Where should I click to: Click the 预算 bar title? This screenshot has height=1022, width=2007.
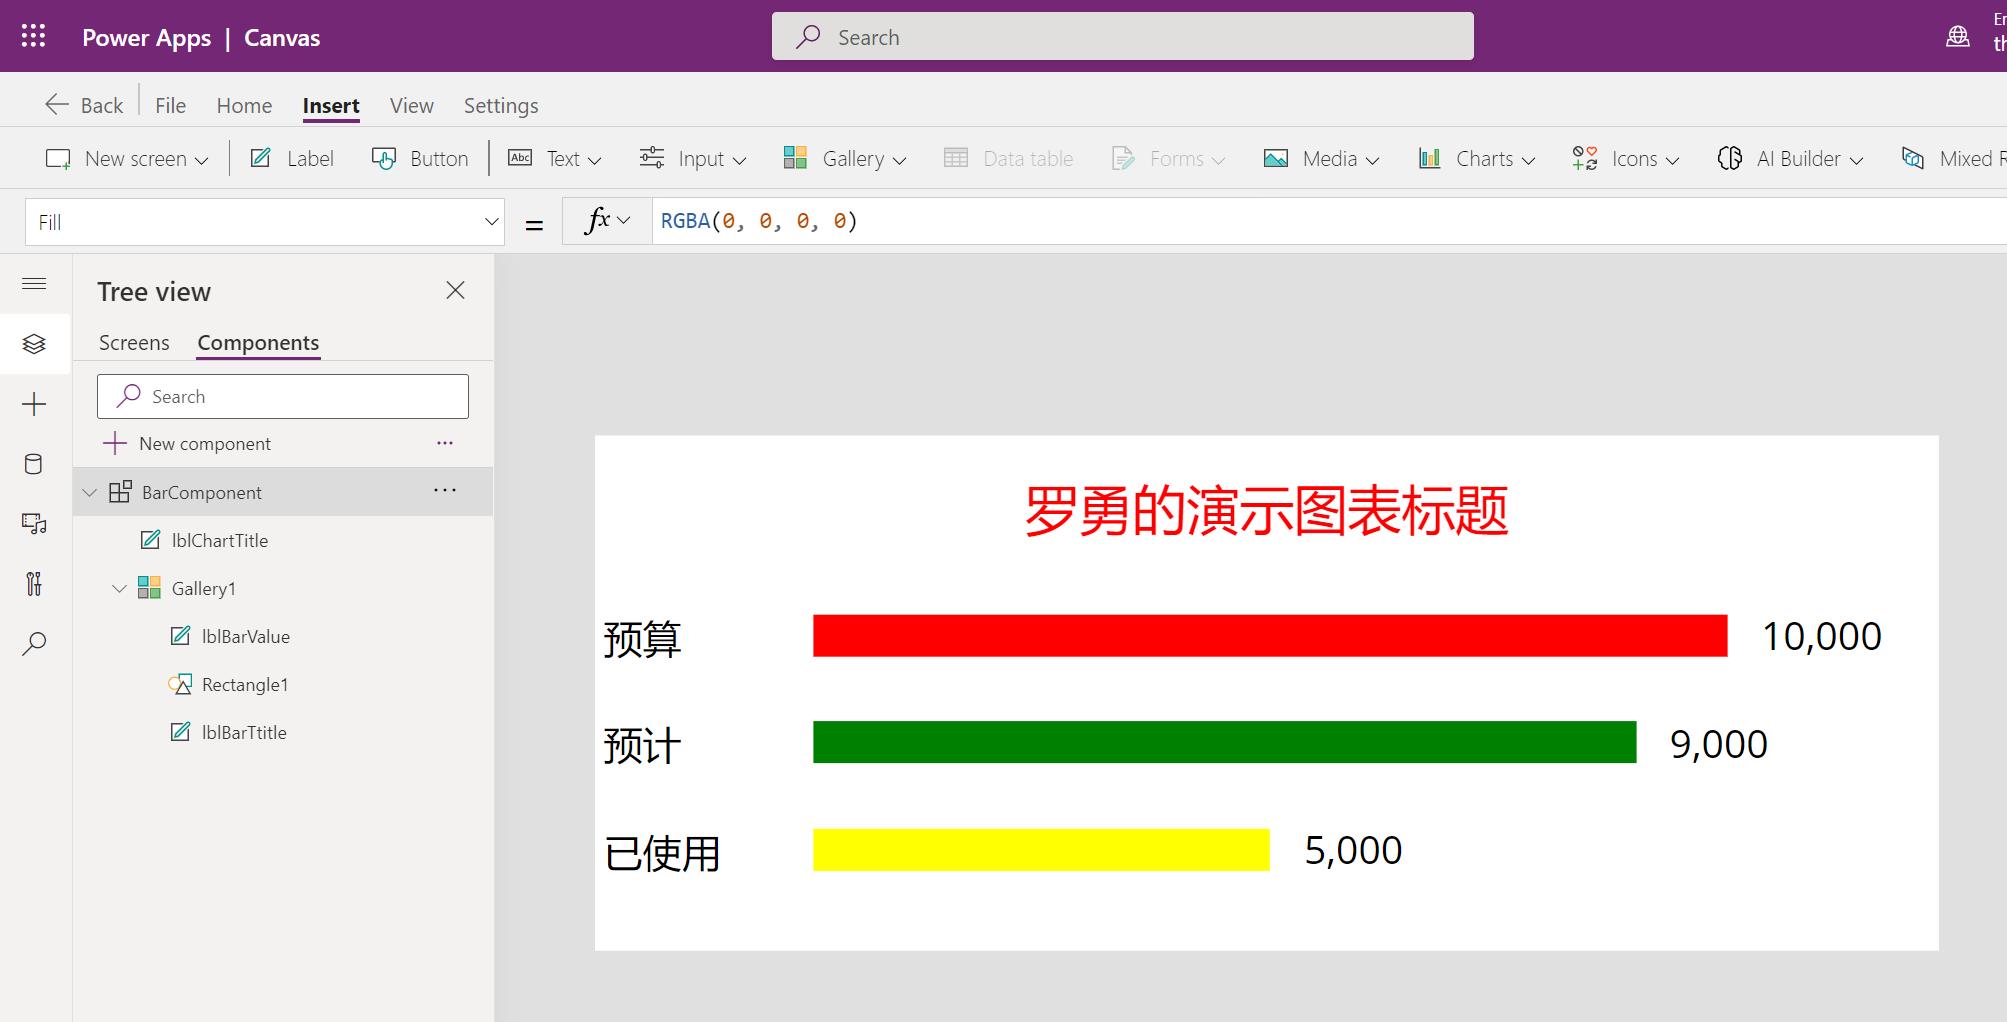(642, 639)
